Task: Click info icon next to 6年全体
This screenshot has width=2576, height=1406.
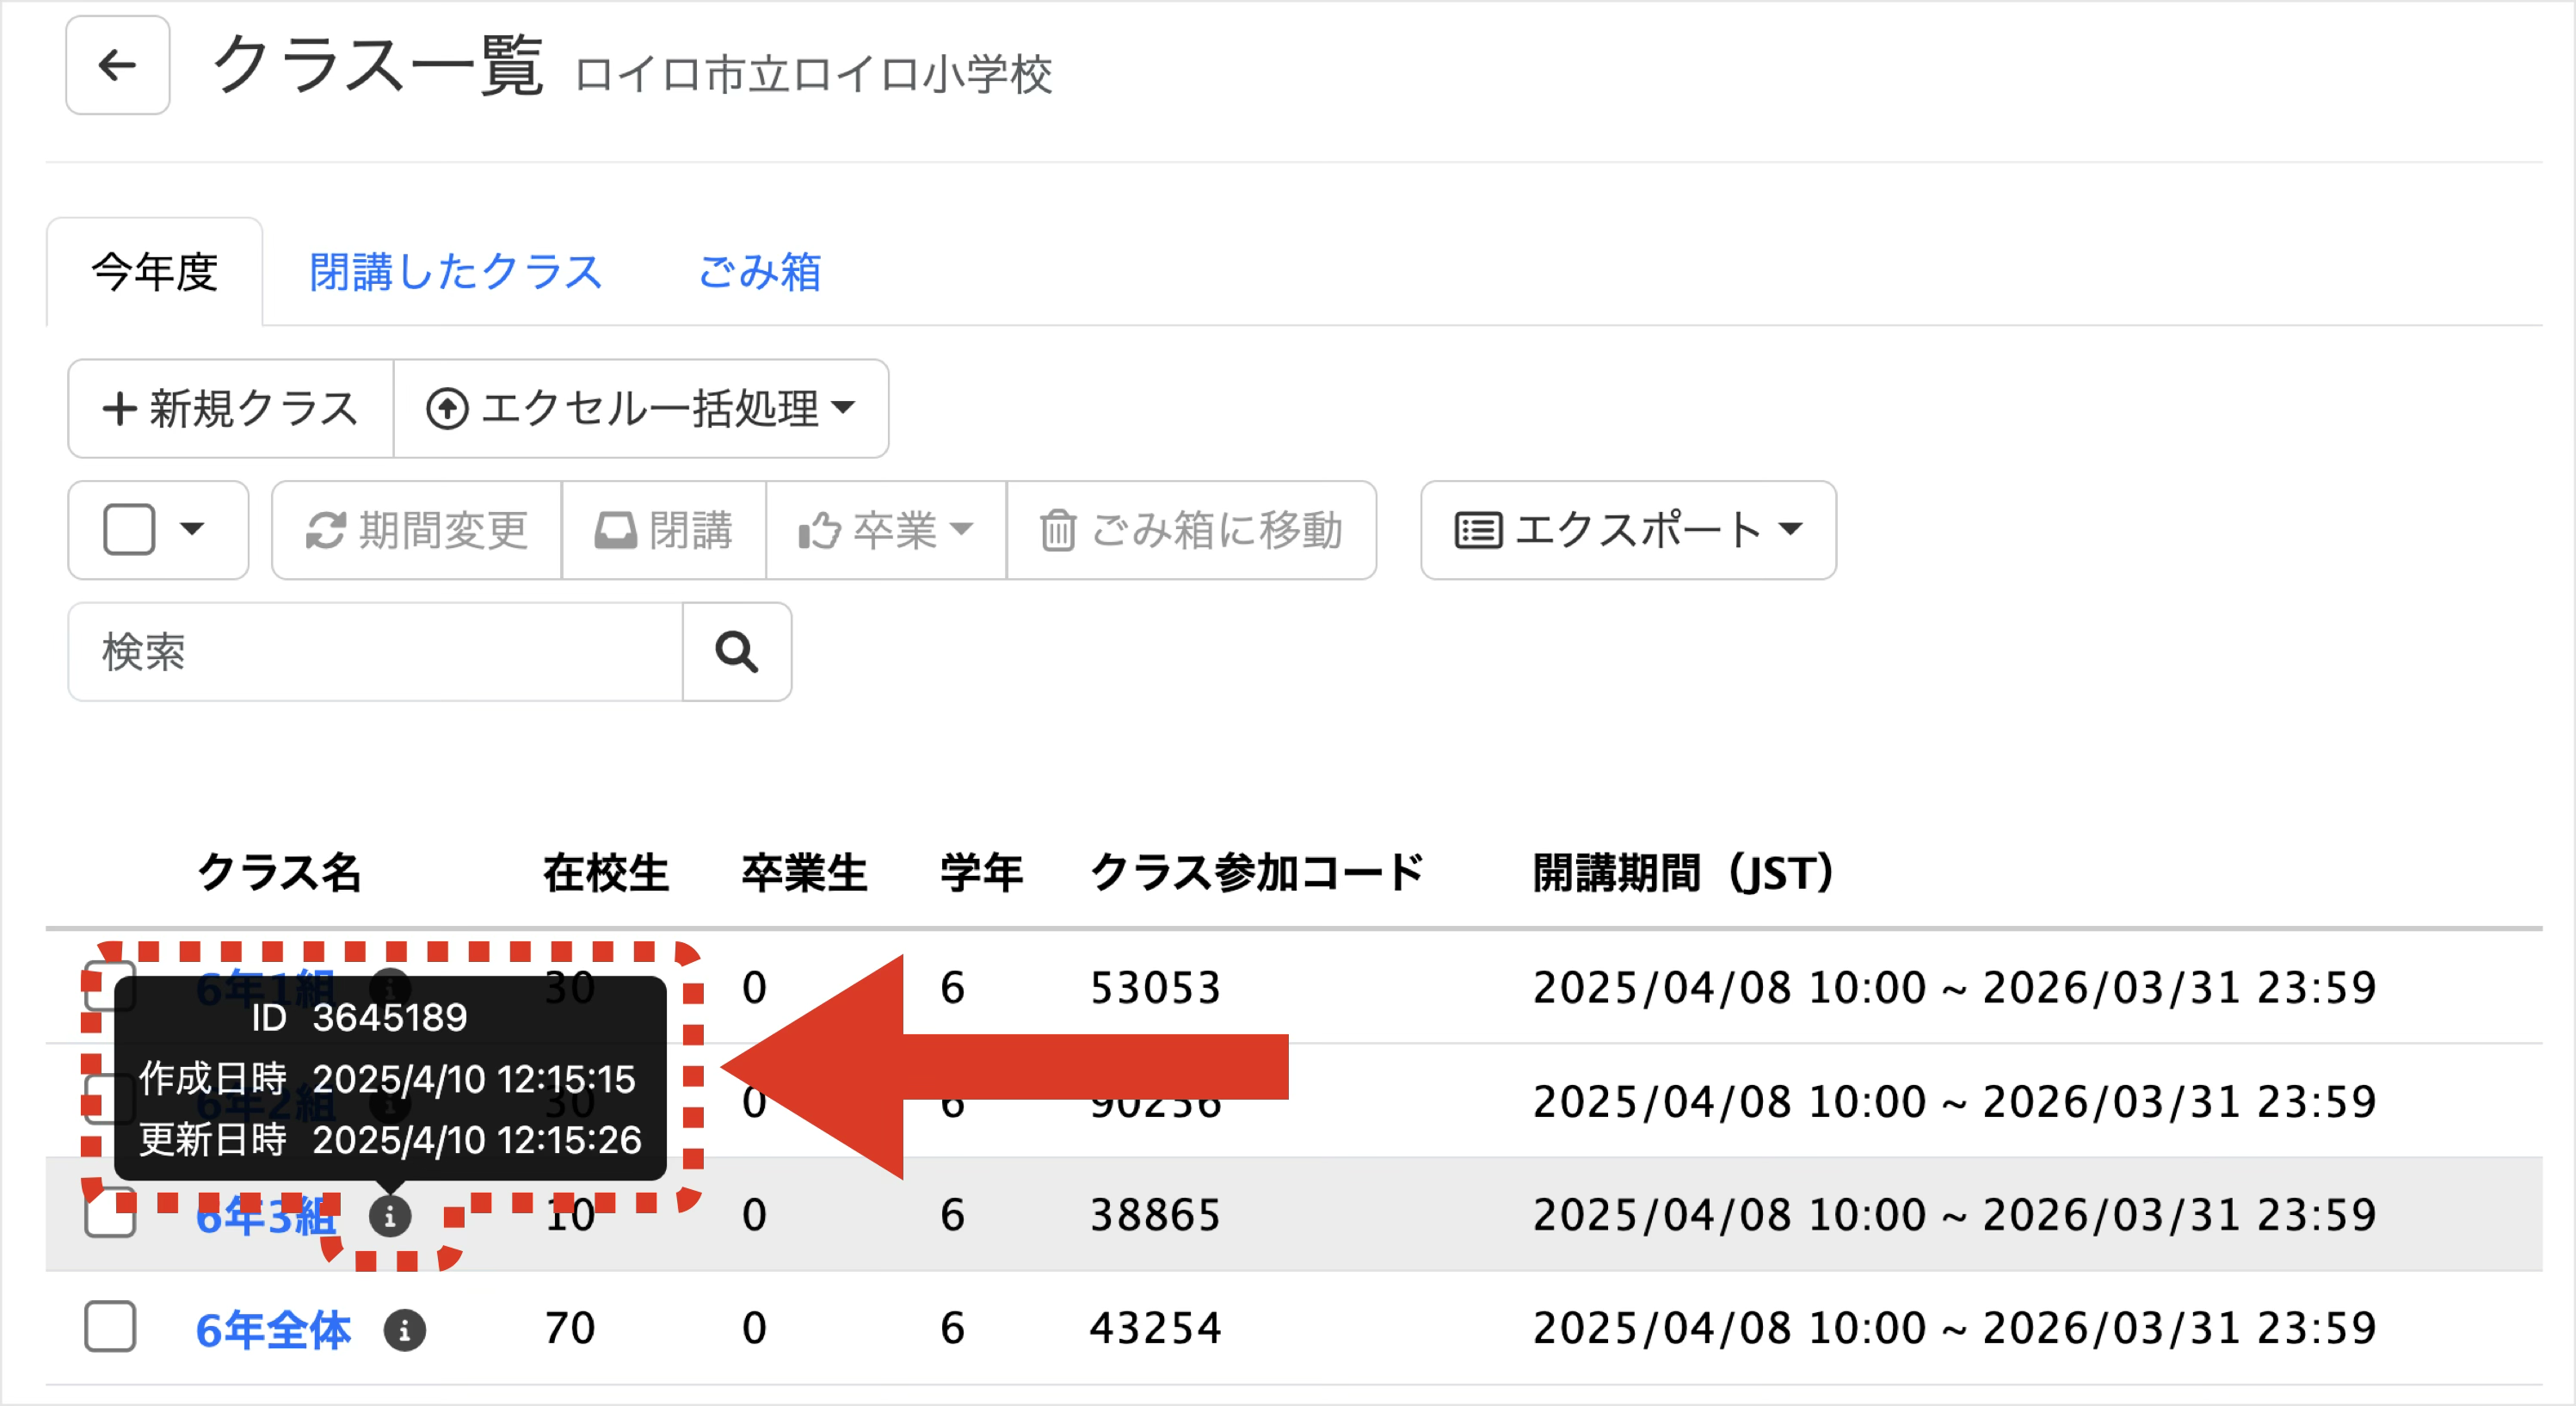Action: coord(405,1330)
